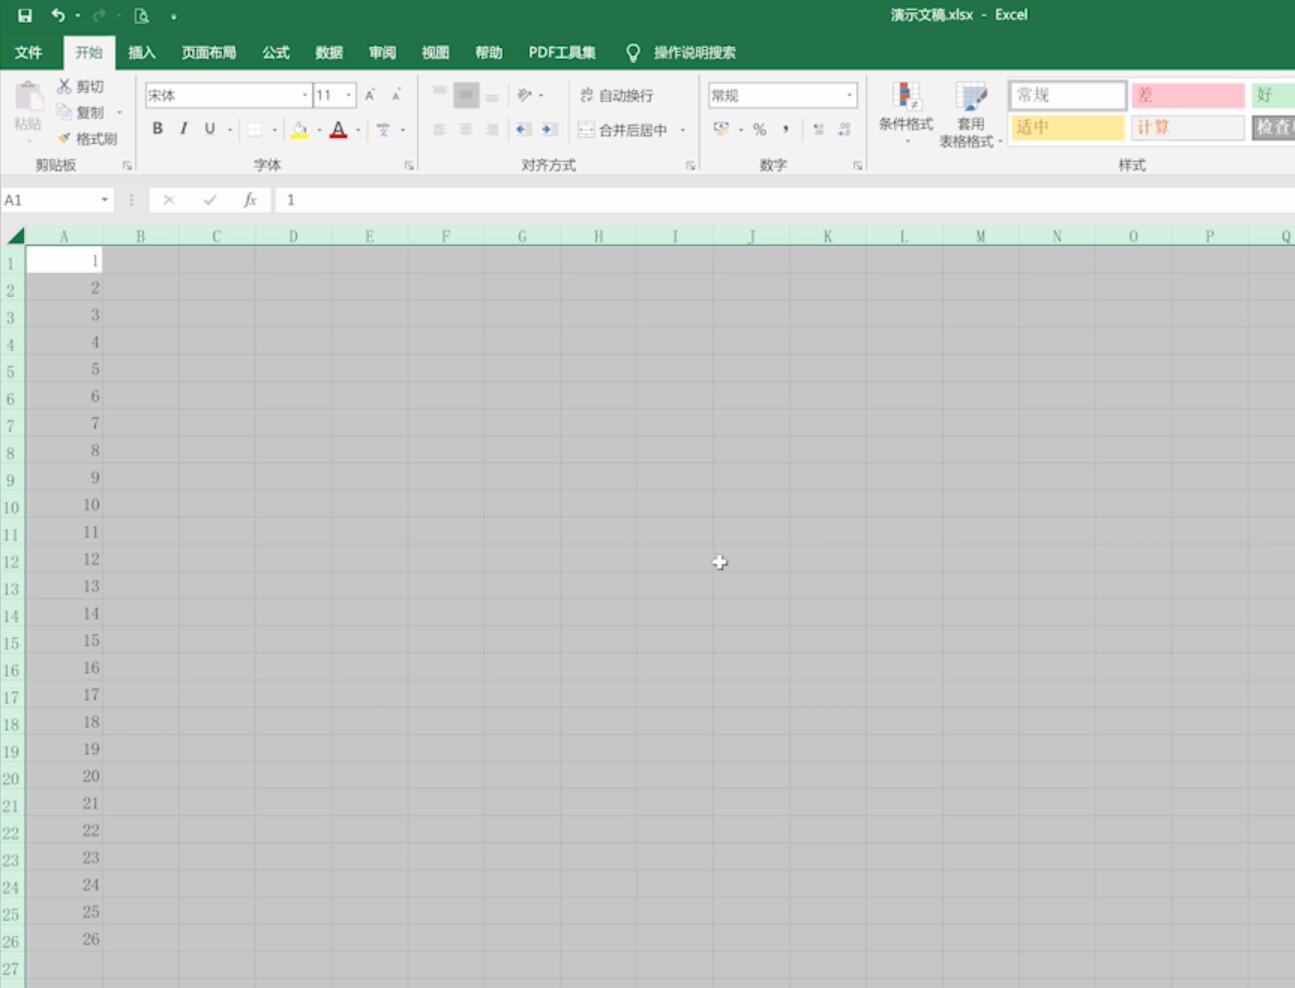Click the cancel X icon in formula bar
1295x988 pixels.
tap(169, 200)
